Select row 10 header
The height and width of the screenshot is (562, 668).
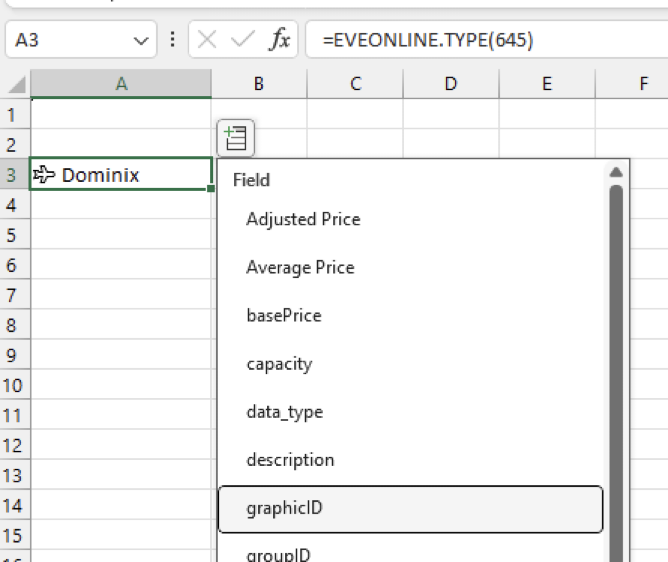click(15, 385)
